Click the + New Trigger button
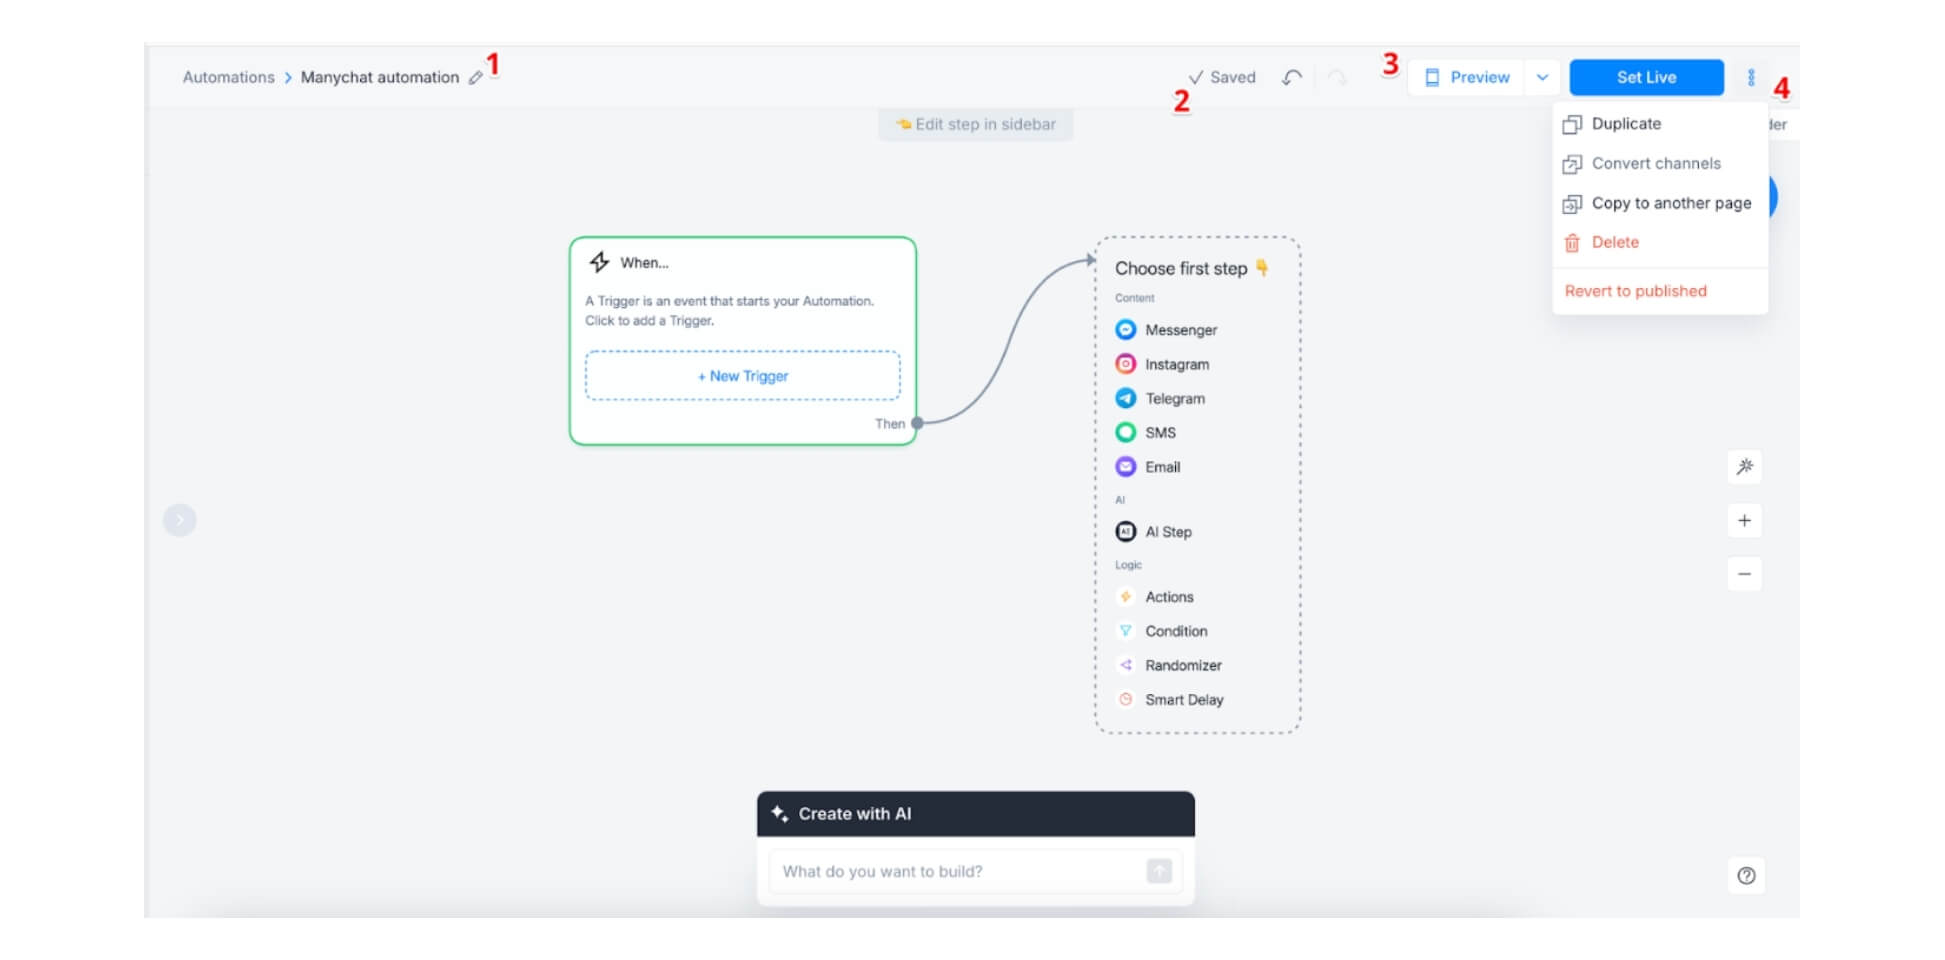This screenshot has height=960, width=1945. coord(742,376)
